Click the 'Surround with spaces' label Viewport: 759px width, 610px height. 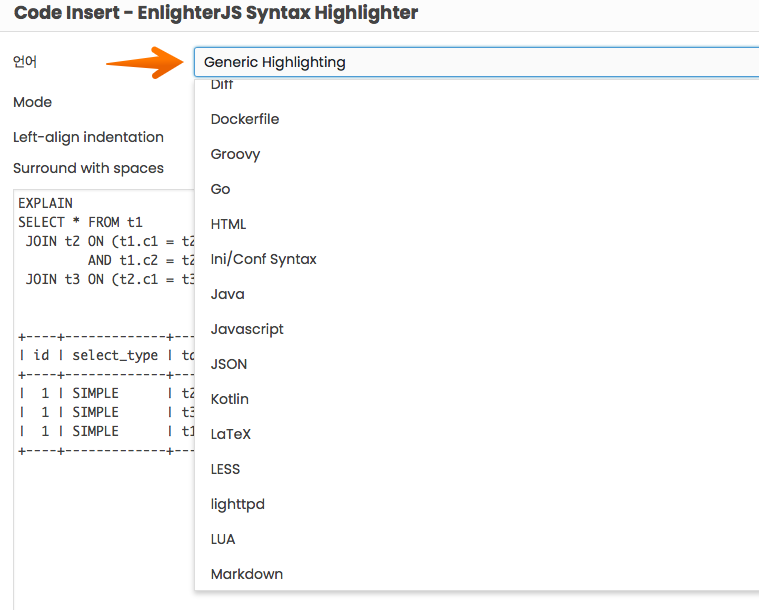(x=88, y=168)
